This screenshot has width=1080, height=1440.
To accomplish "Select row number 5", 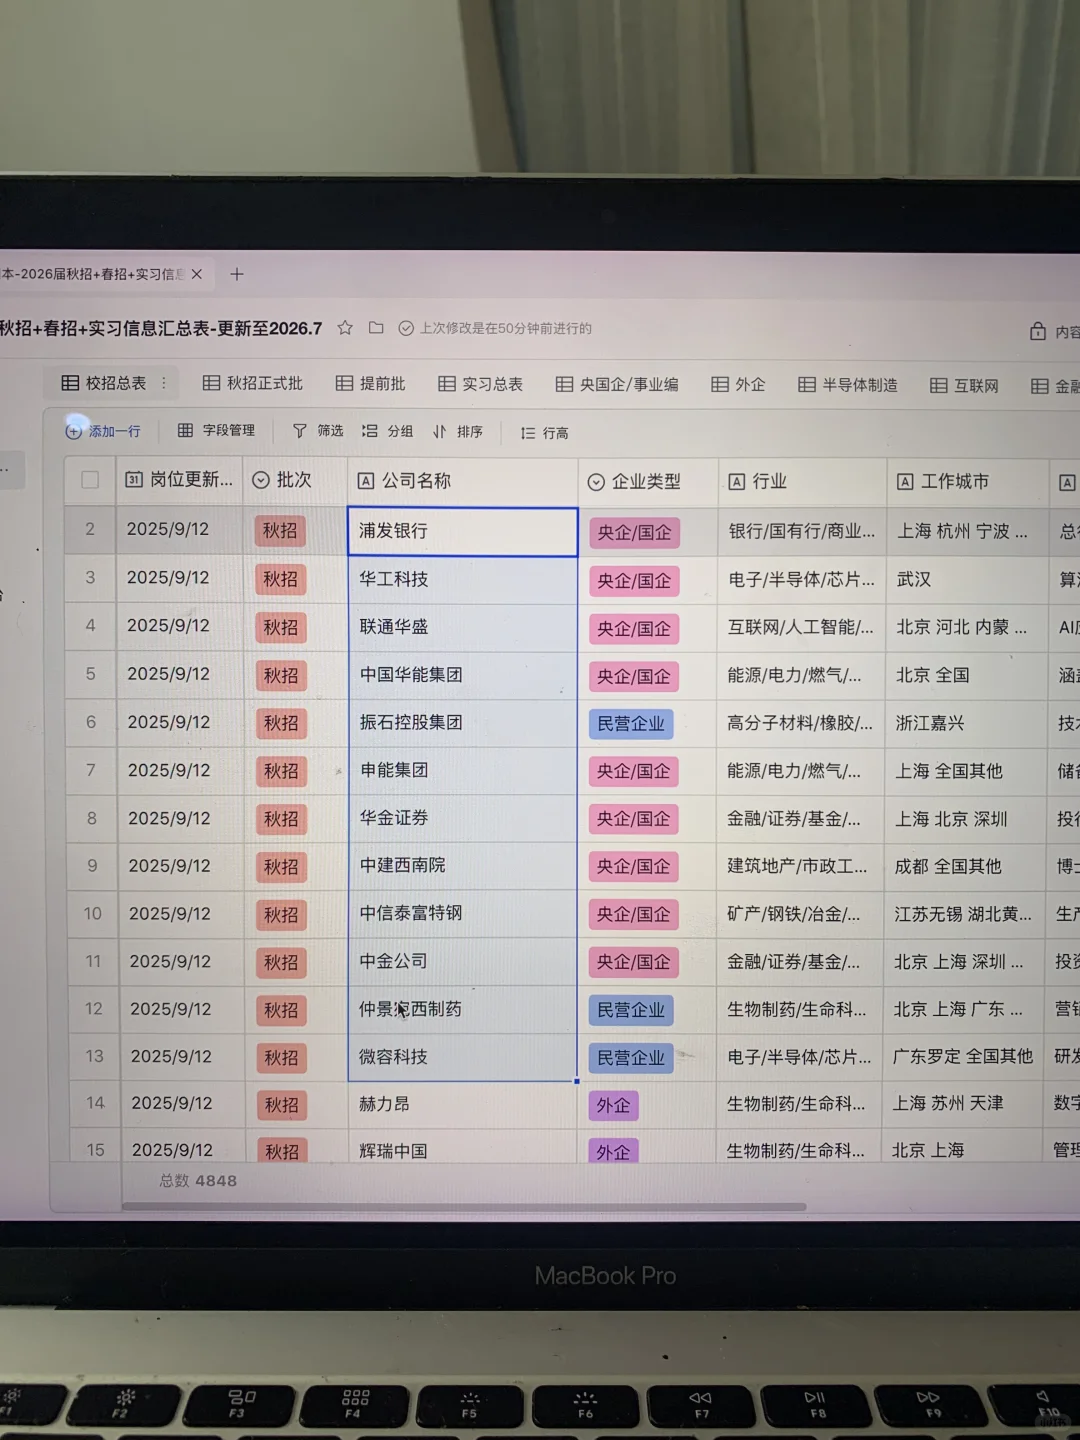I will click(x=91, y=674).
